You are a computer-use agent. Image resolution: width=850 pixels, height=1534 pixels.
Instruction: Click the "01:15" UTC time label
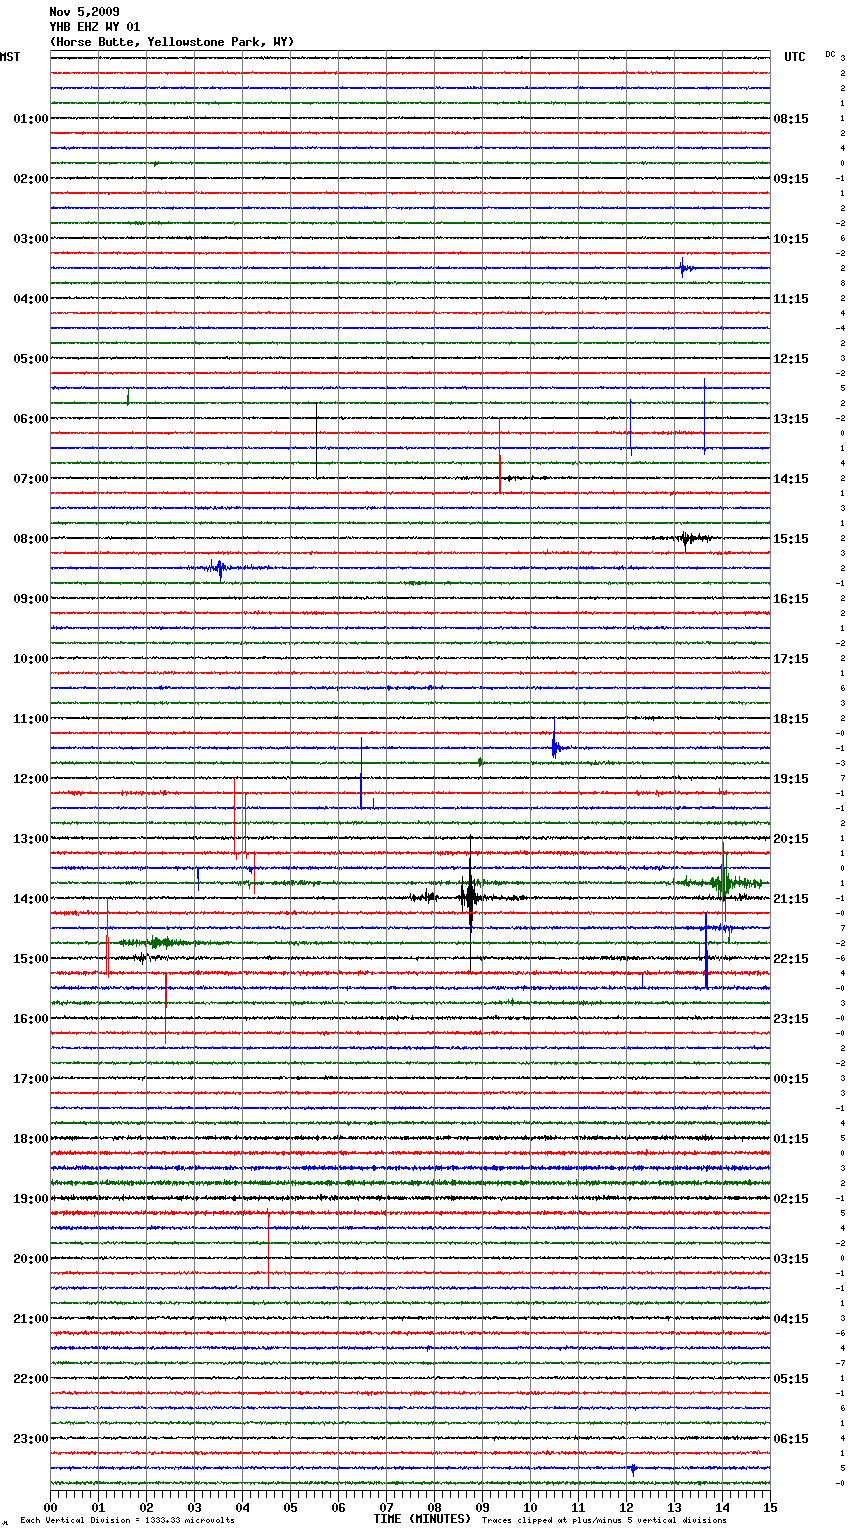791,1139
